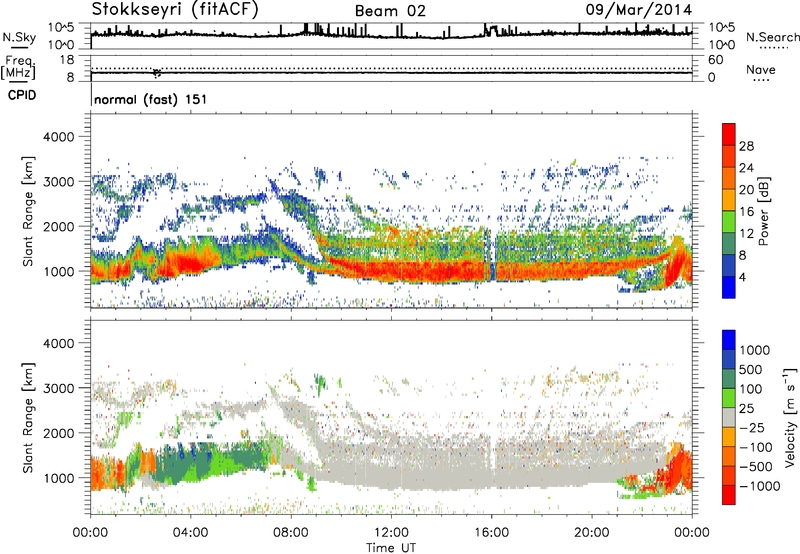Click the 'Time UT' axis title

[391, 548]
